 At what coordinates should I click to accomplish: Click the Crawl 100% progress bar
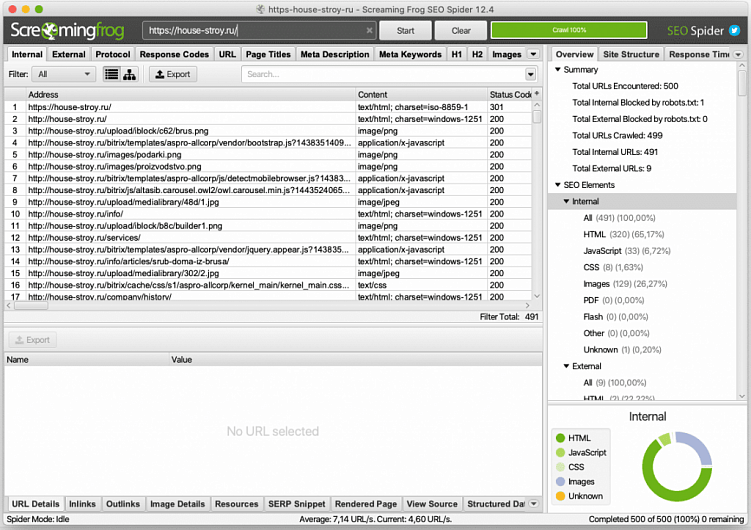tap(569, 30)
